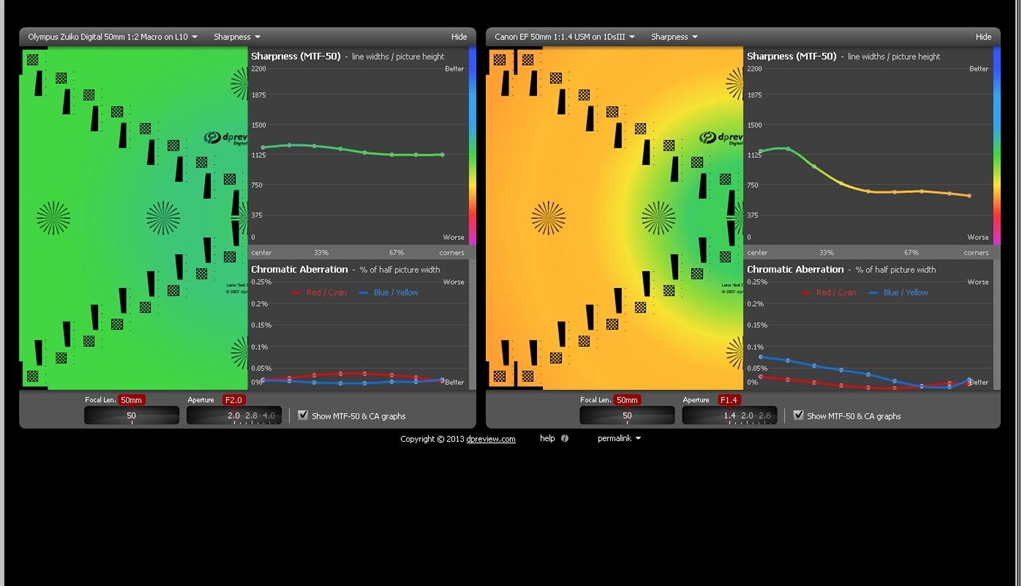Open the Sharpness mode dropdown in Canon panel
Viewport: 1024px width, 586px height.
tap(674, 37)
